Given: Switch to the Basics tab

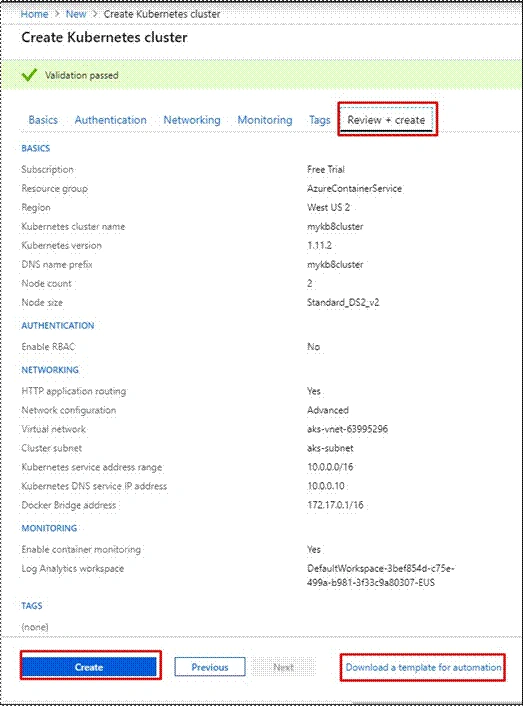Looking at the screenshot, I should pos(43,120).
